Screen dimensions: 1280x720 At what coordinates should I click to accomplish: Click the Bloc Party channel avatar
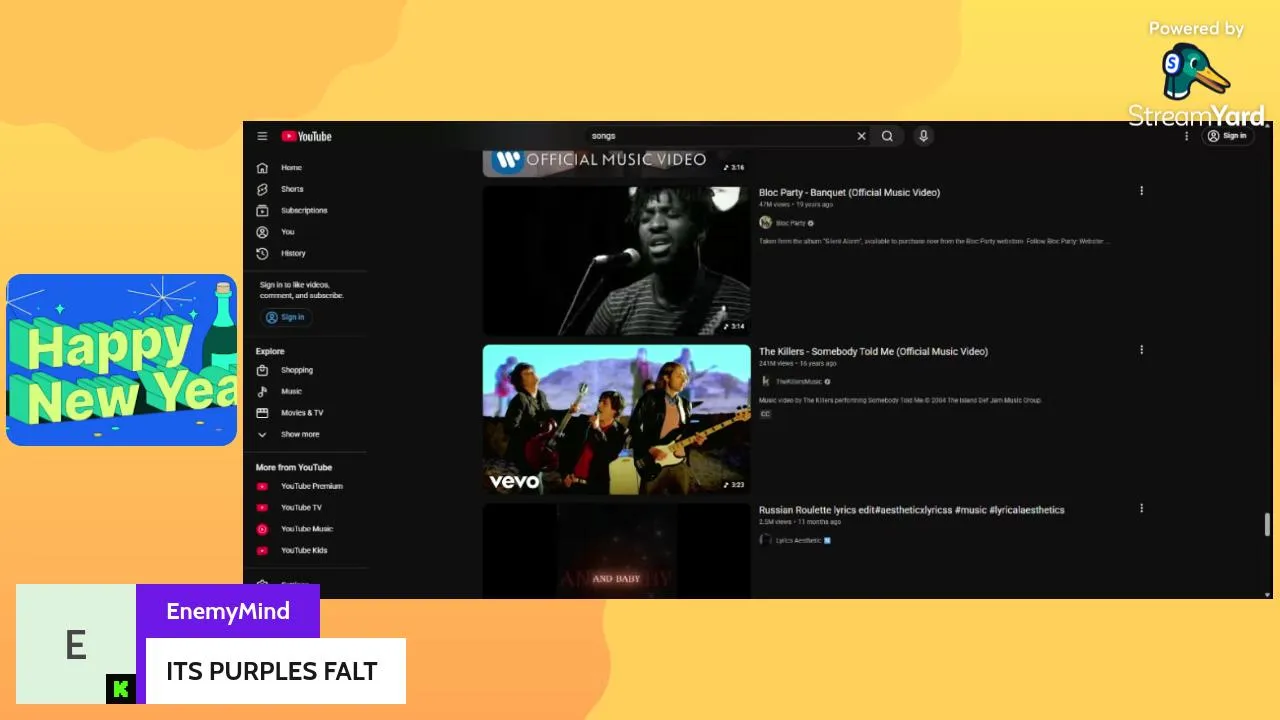point(765,223)
